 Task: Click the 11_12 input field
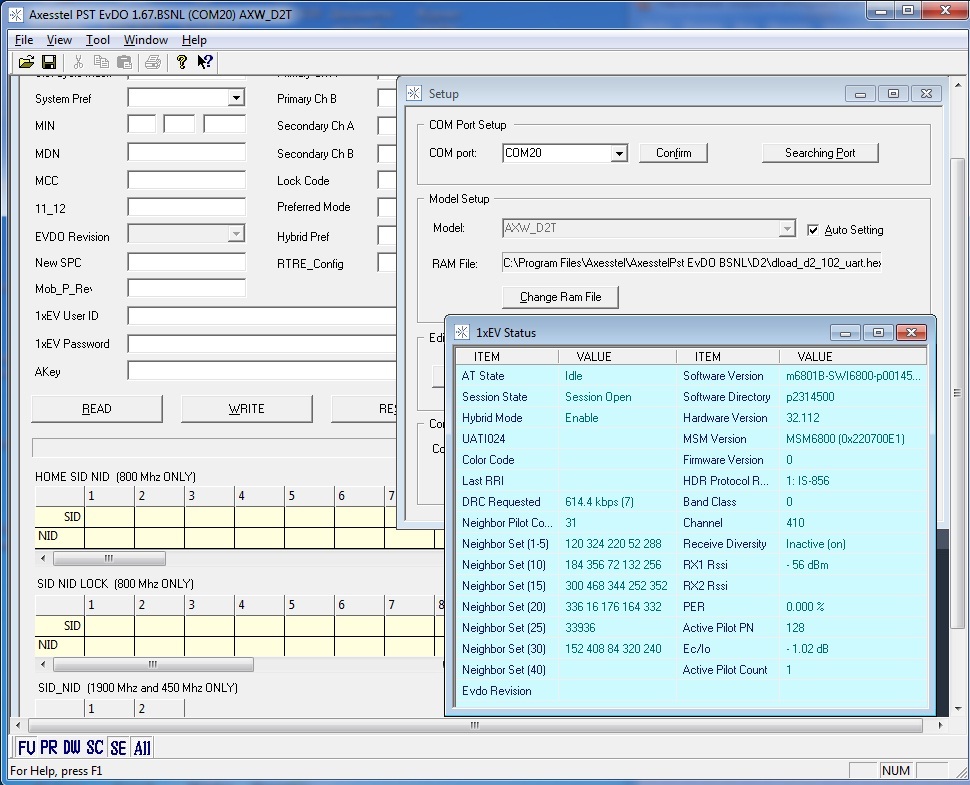point(186,207)
